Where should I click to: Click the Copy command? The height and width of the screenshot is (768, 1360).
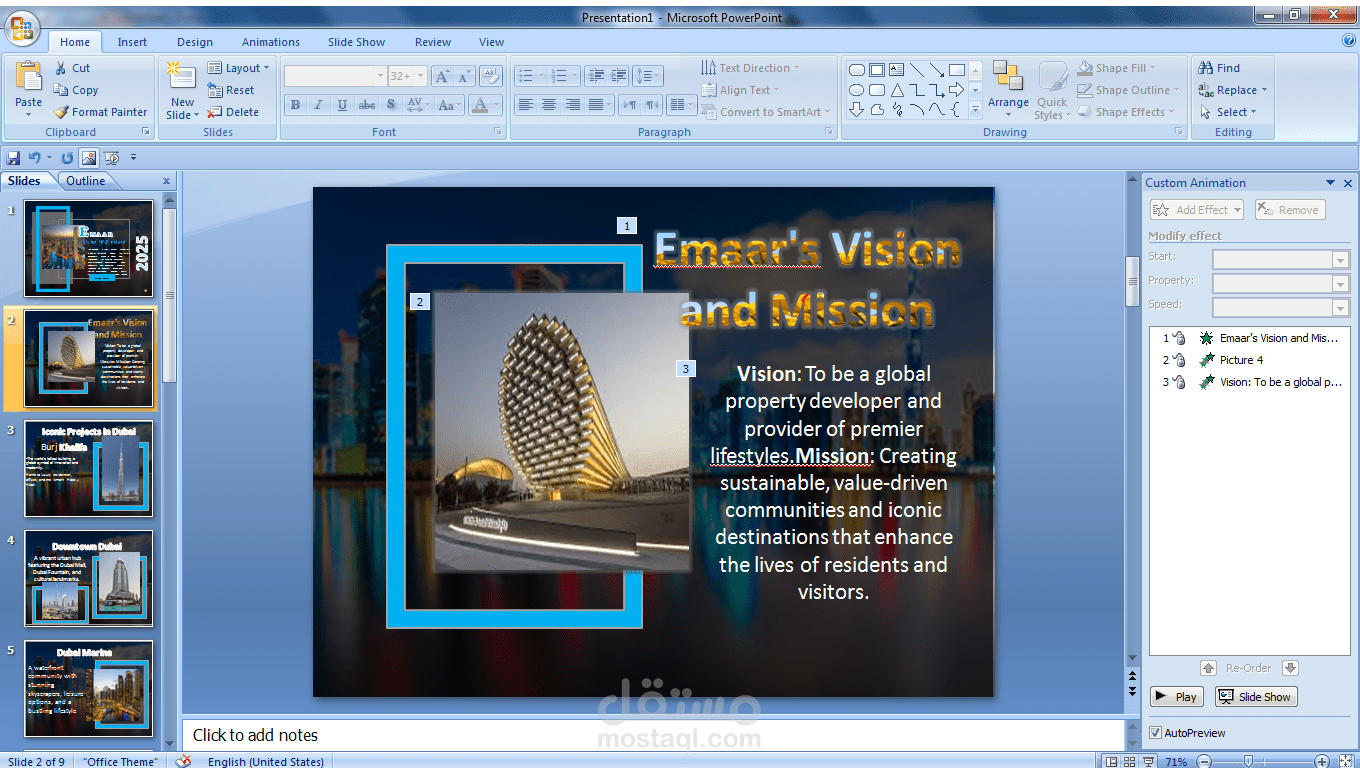(x=76, y=90)
